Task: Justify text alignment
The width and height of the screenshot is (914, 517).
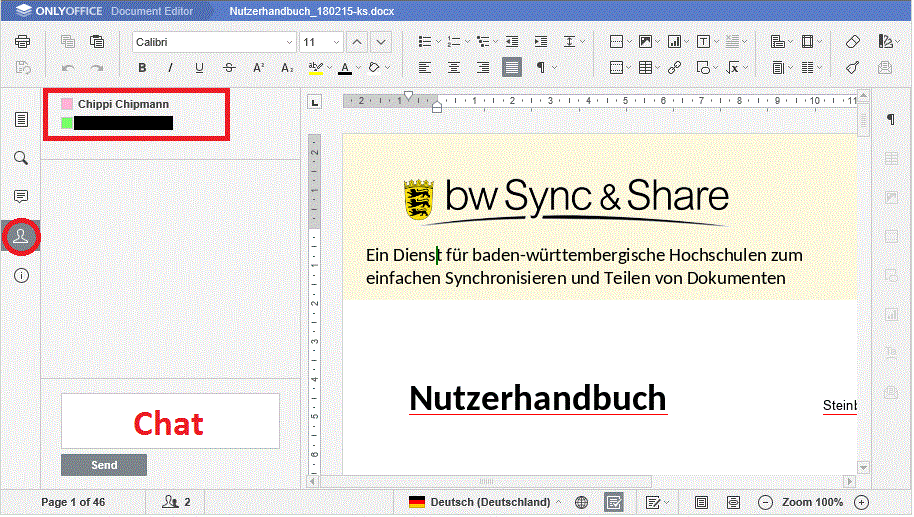Action: (512, 68)
